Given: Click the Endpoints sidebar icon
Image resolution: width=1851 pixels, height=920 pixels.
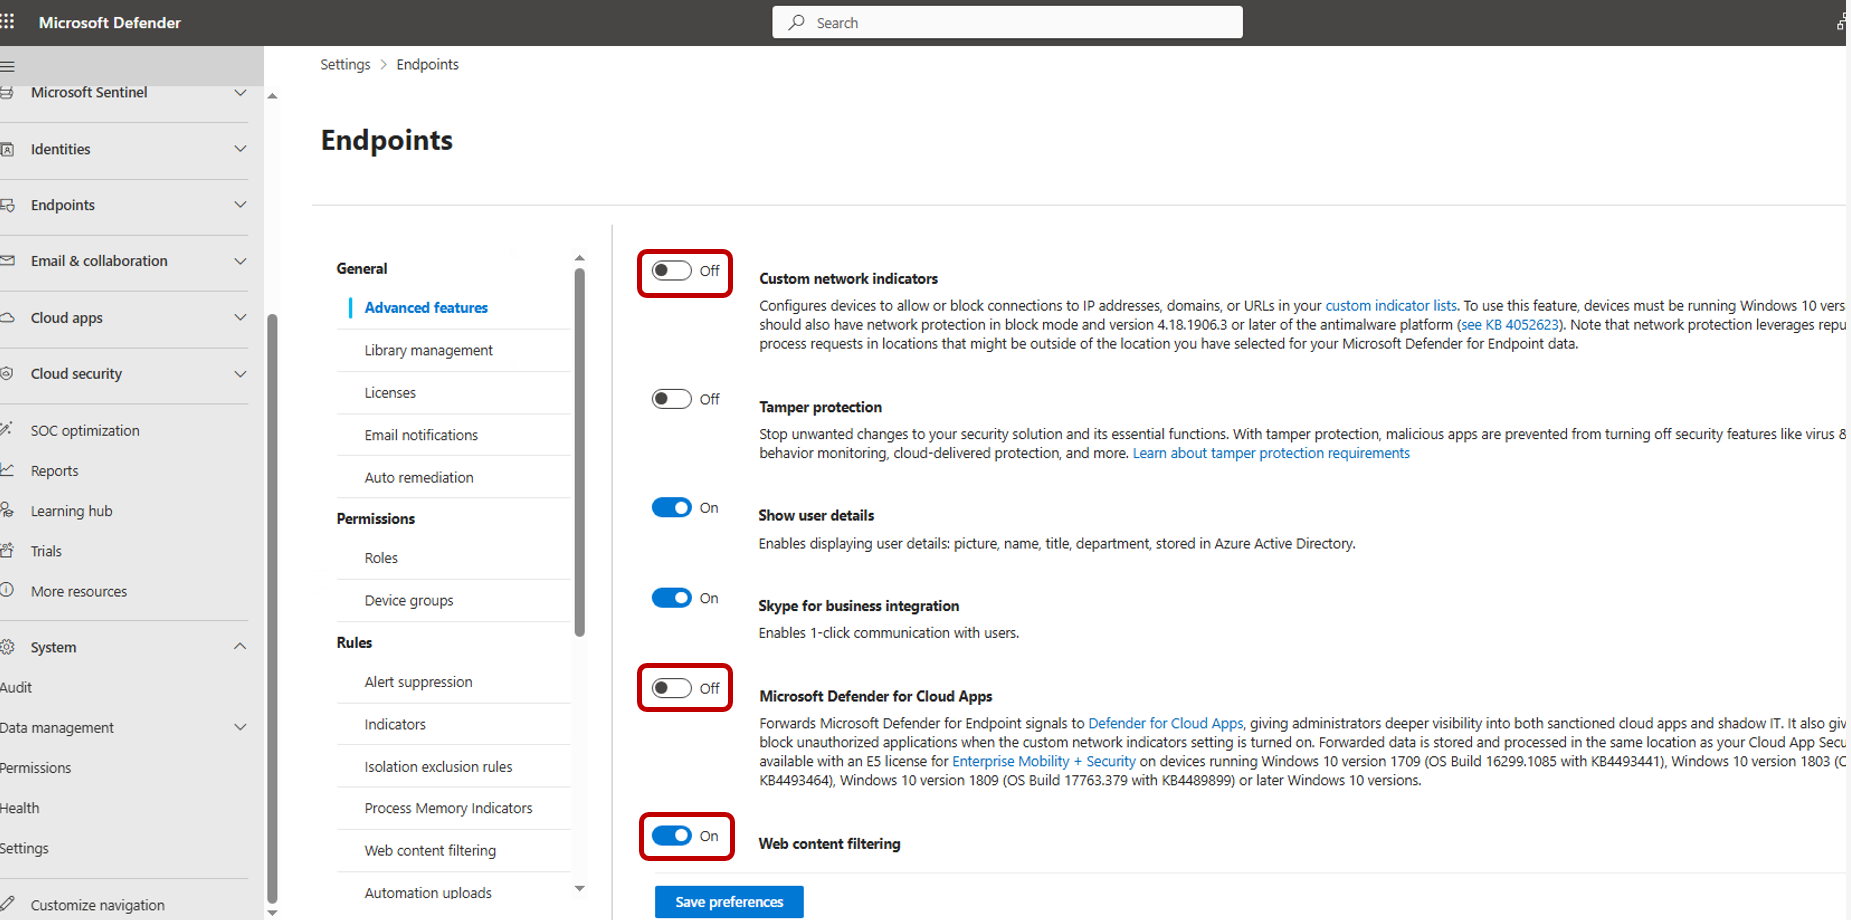Looking at the screenshot, I should [x=7, y=205].
